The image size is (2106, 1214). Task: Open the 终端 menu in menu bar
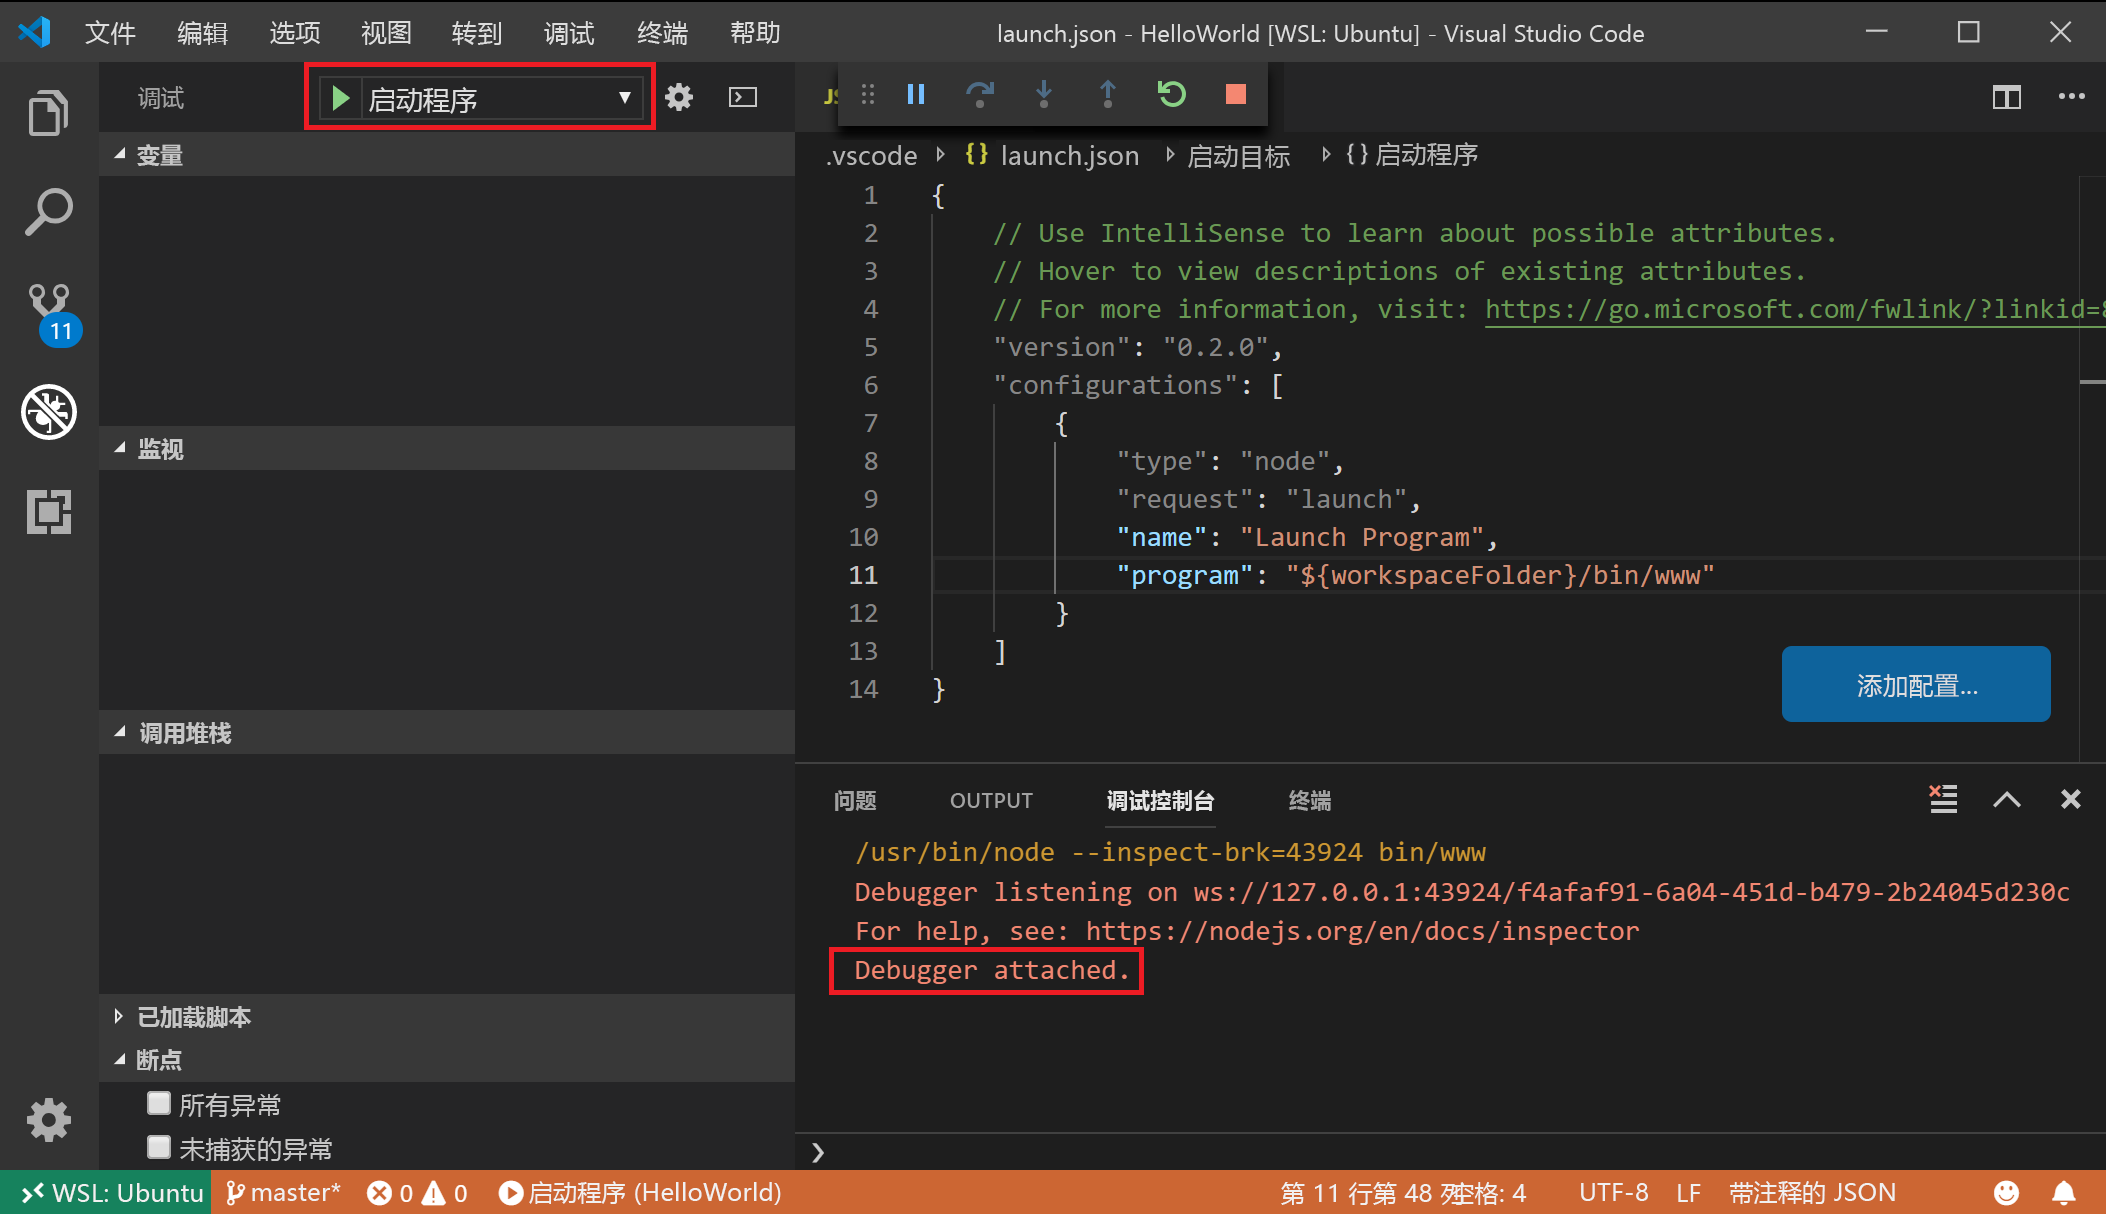click(x=662, y=33)
